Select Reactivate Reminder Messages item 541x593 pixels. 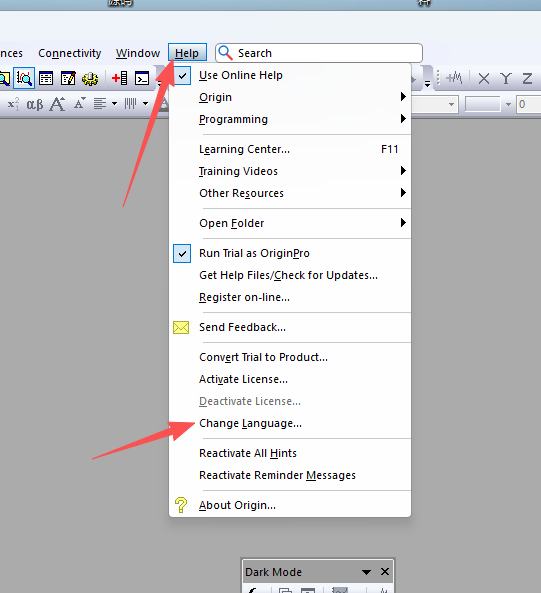click(x=290, y=475)
